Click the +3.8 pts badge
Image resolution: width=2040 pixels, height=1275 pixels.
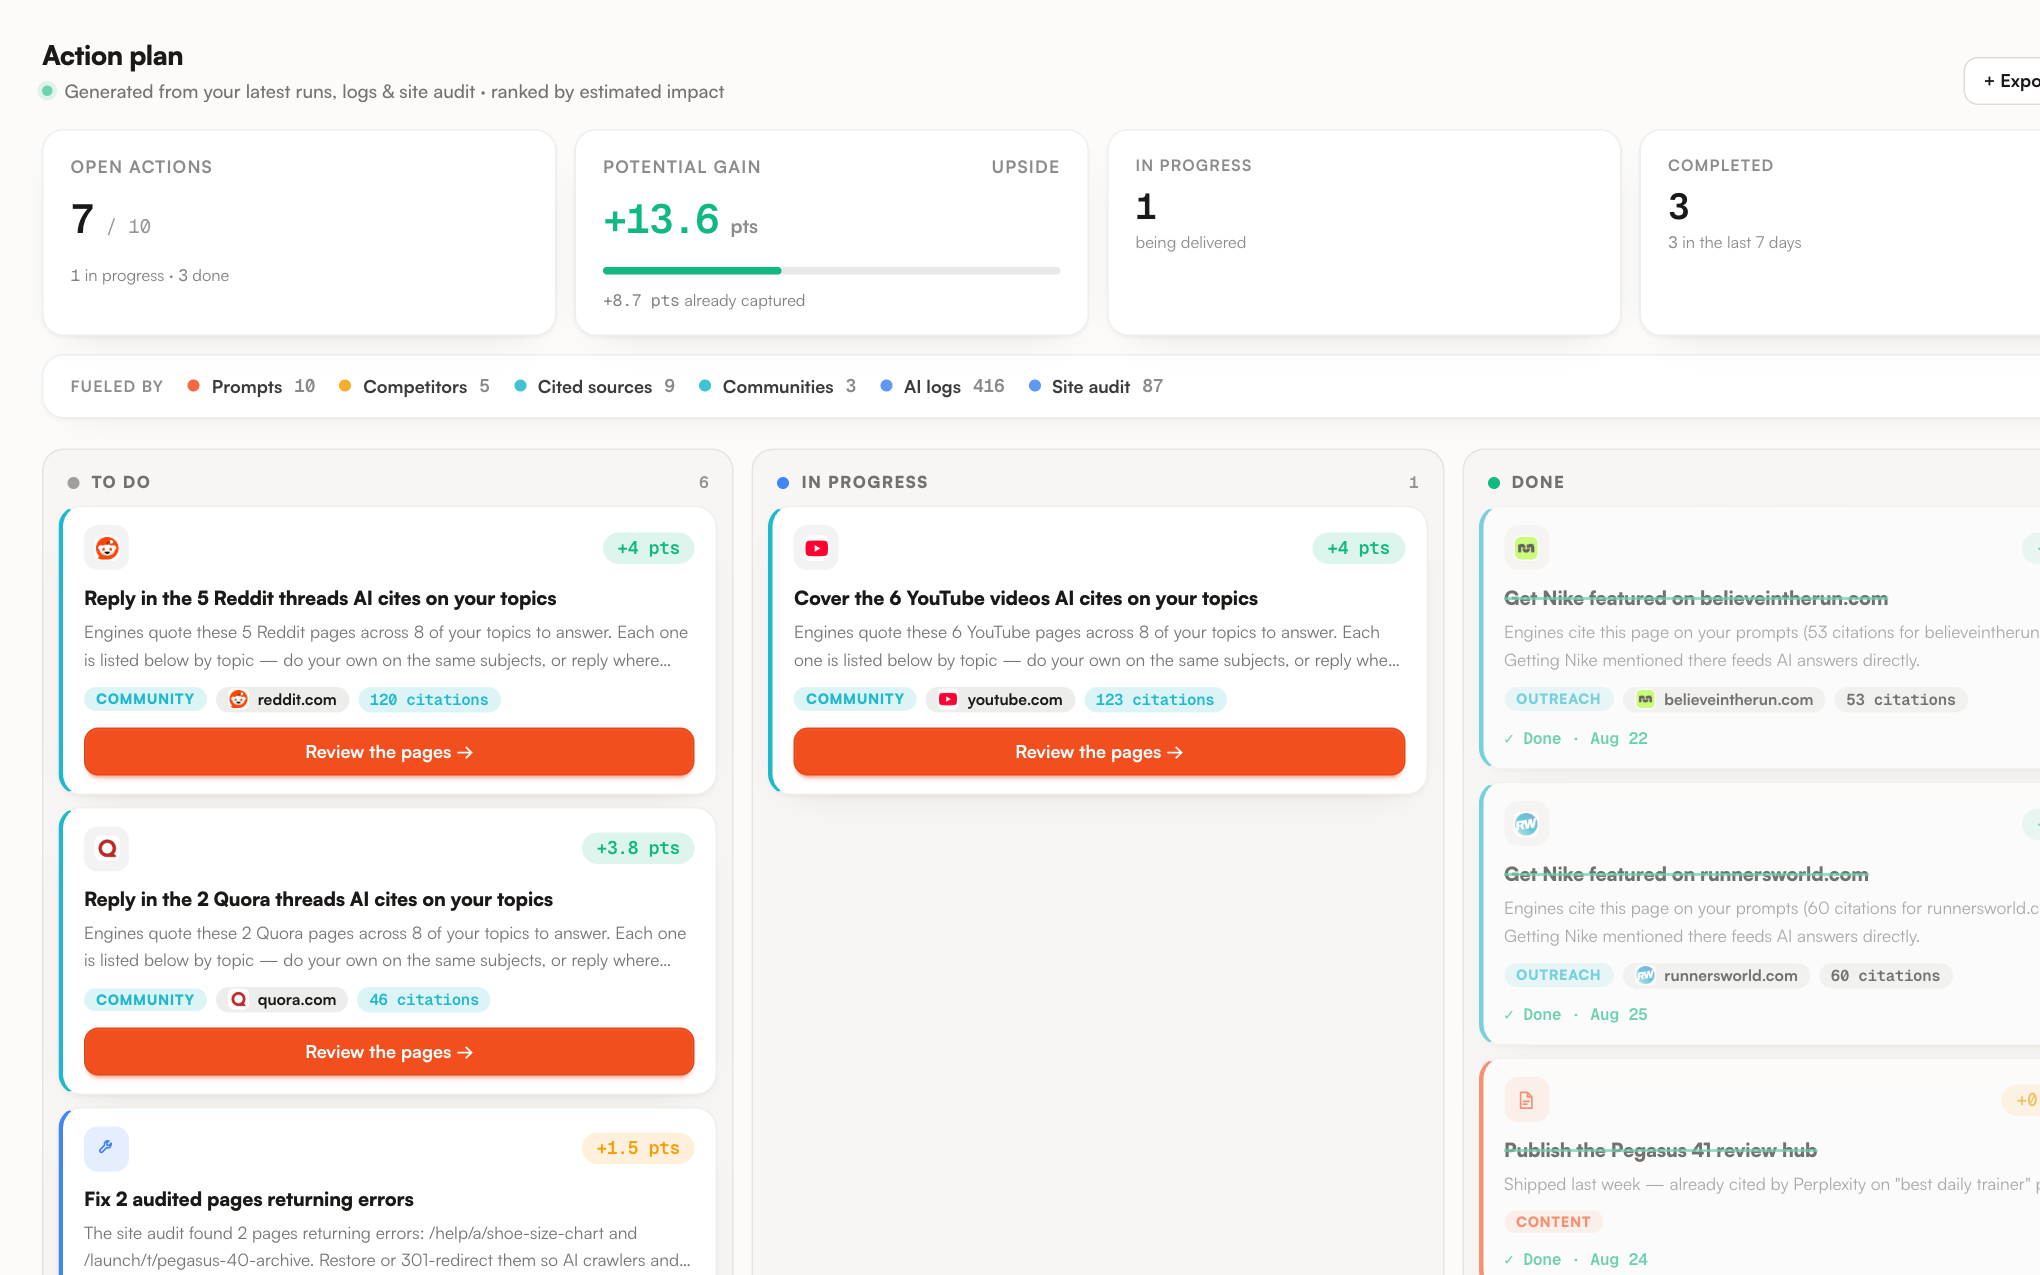638,848
